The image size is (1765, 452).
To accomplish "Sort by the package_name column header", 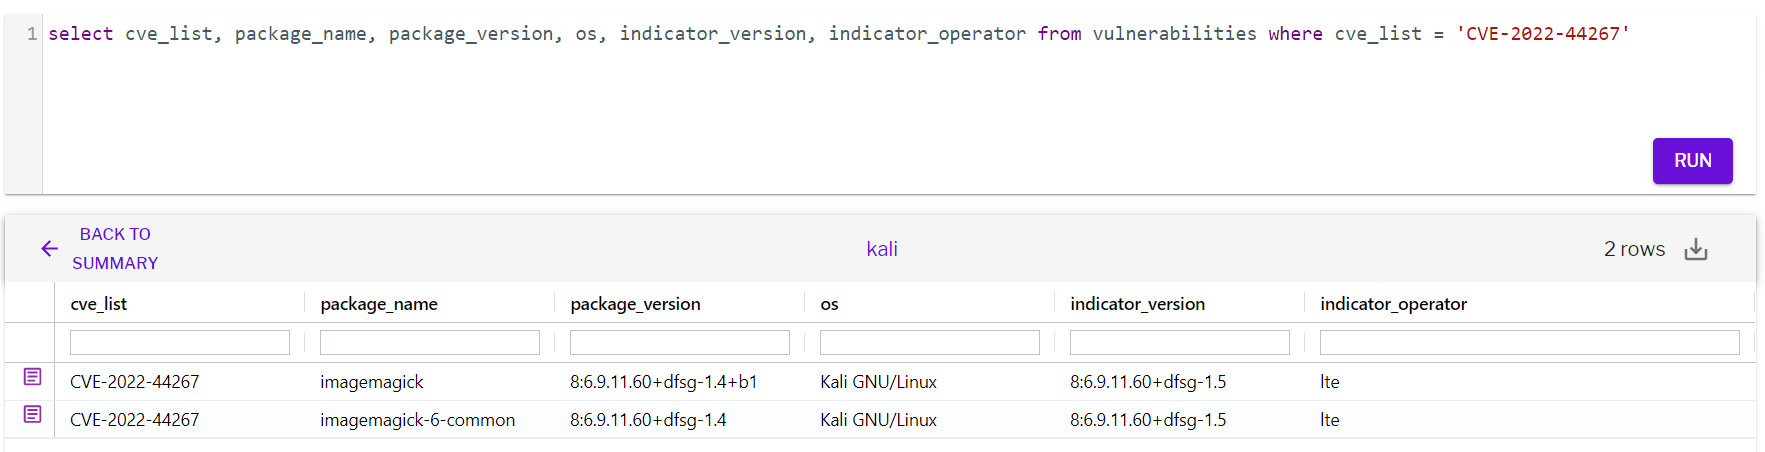I will (379, 304).
